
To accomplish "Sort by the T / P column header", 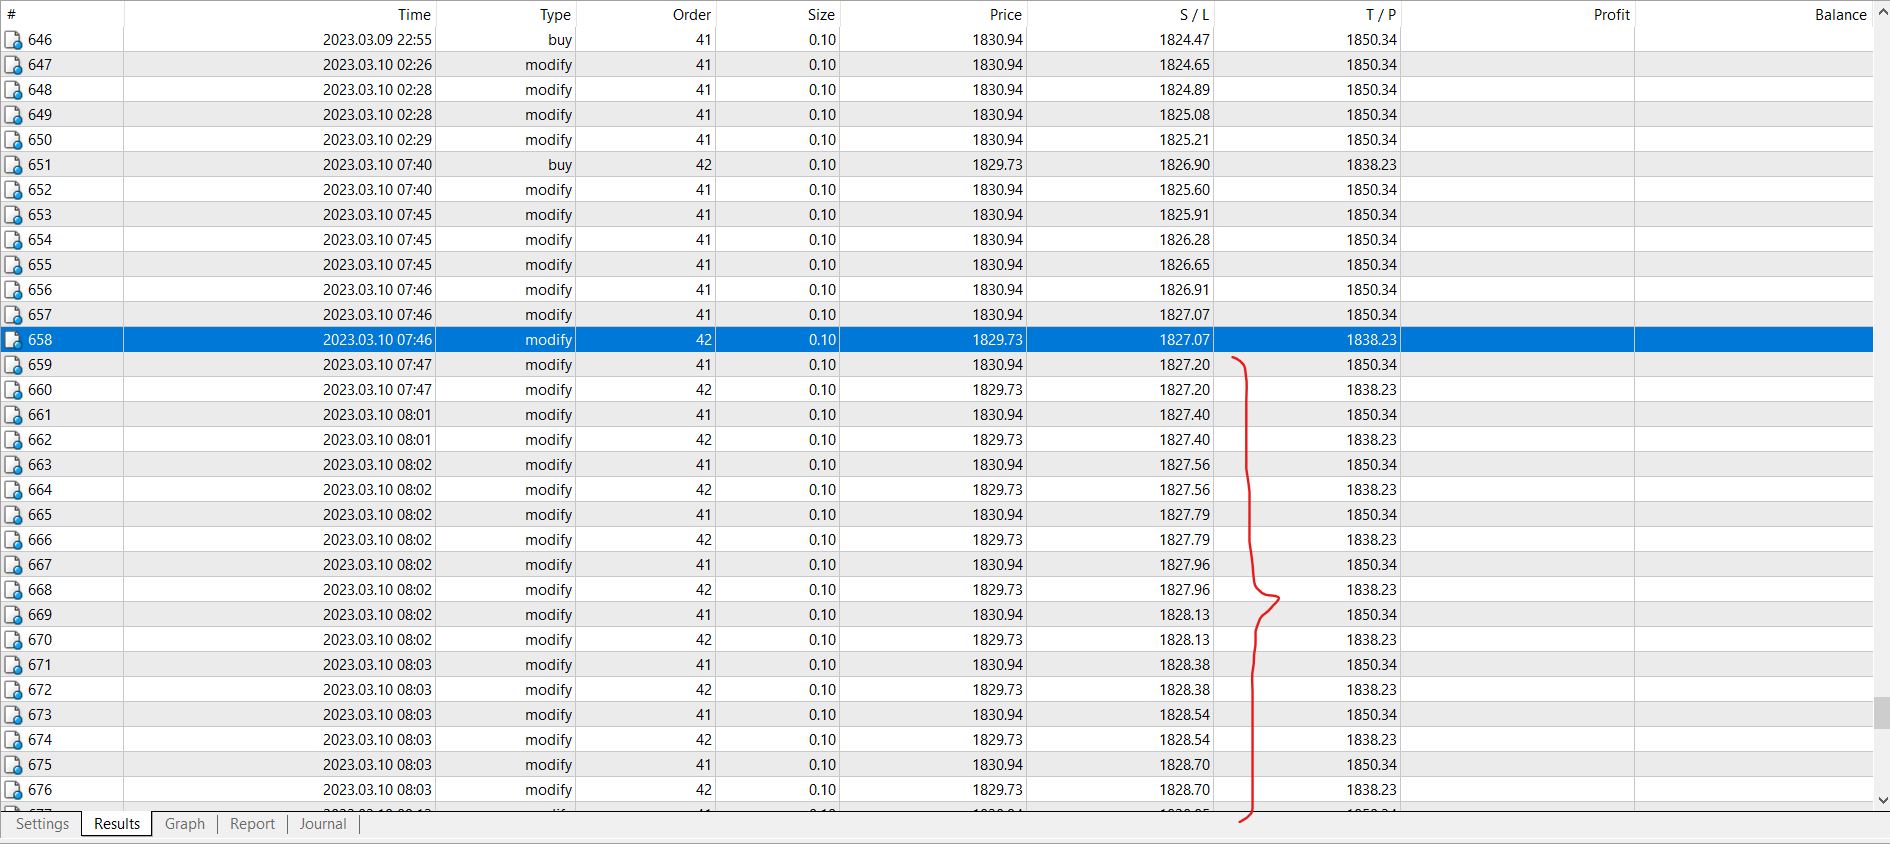I will click(x=1307, y=14).
